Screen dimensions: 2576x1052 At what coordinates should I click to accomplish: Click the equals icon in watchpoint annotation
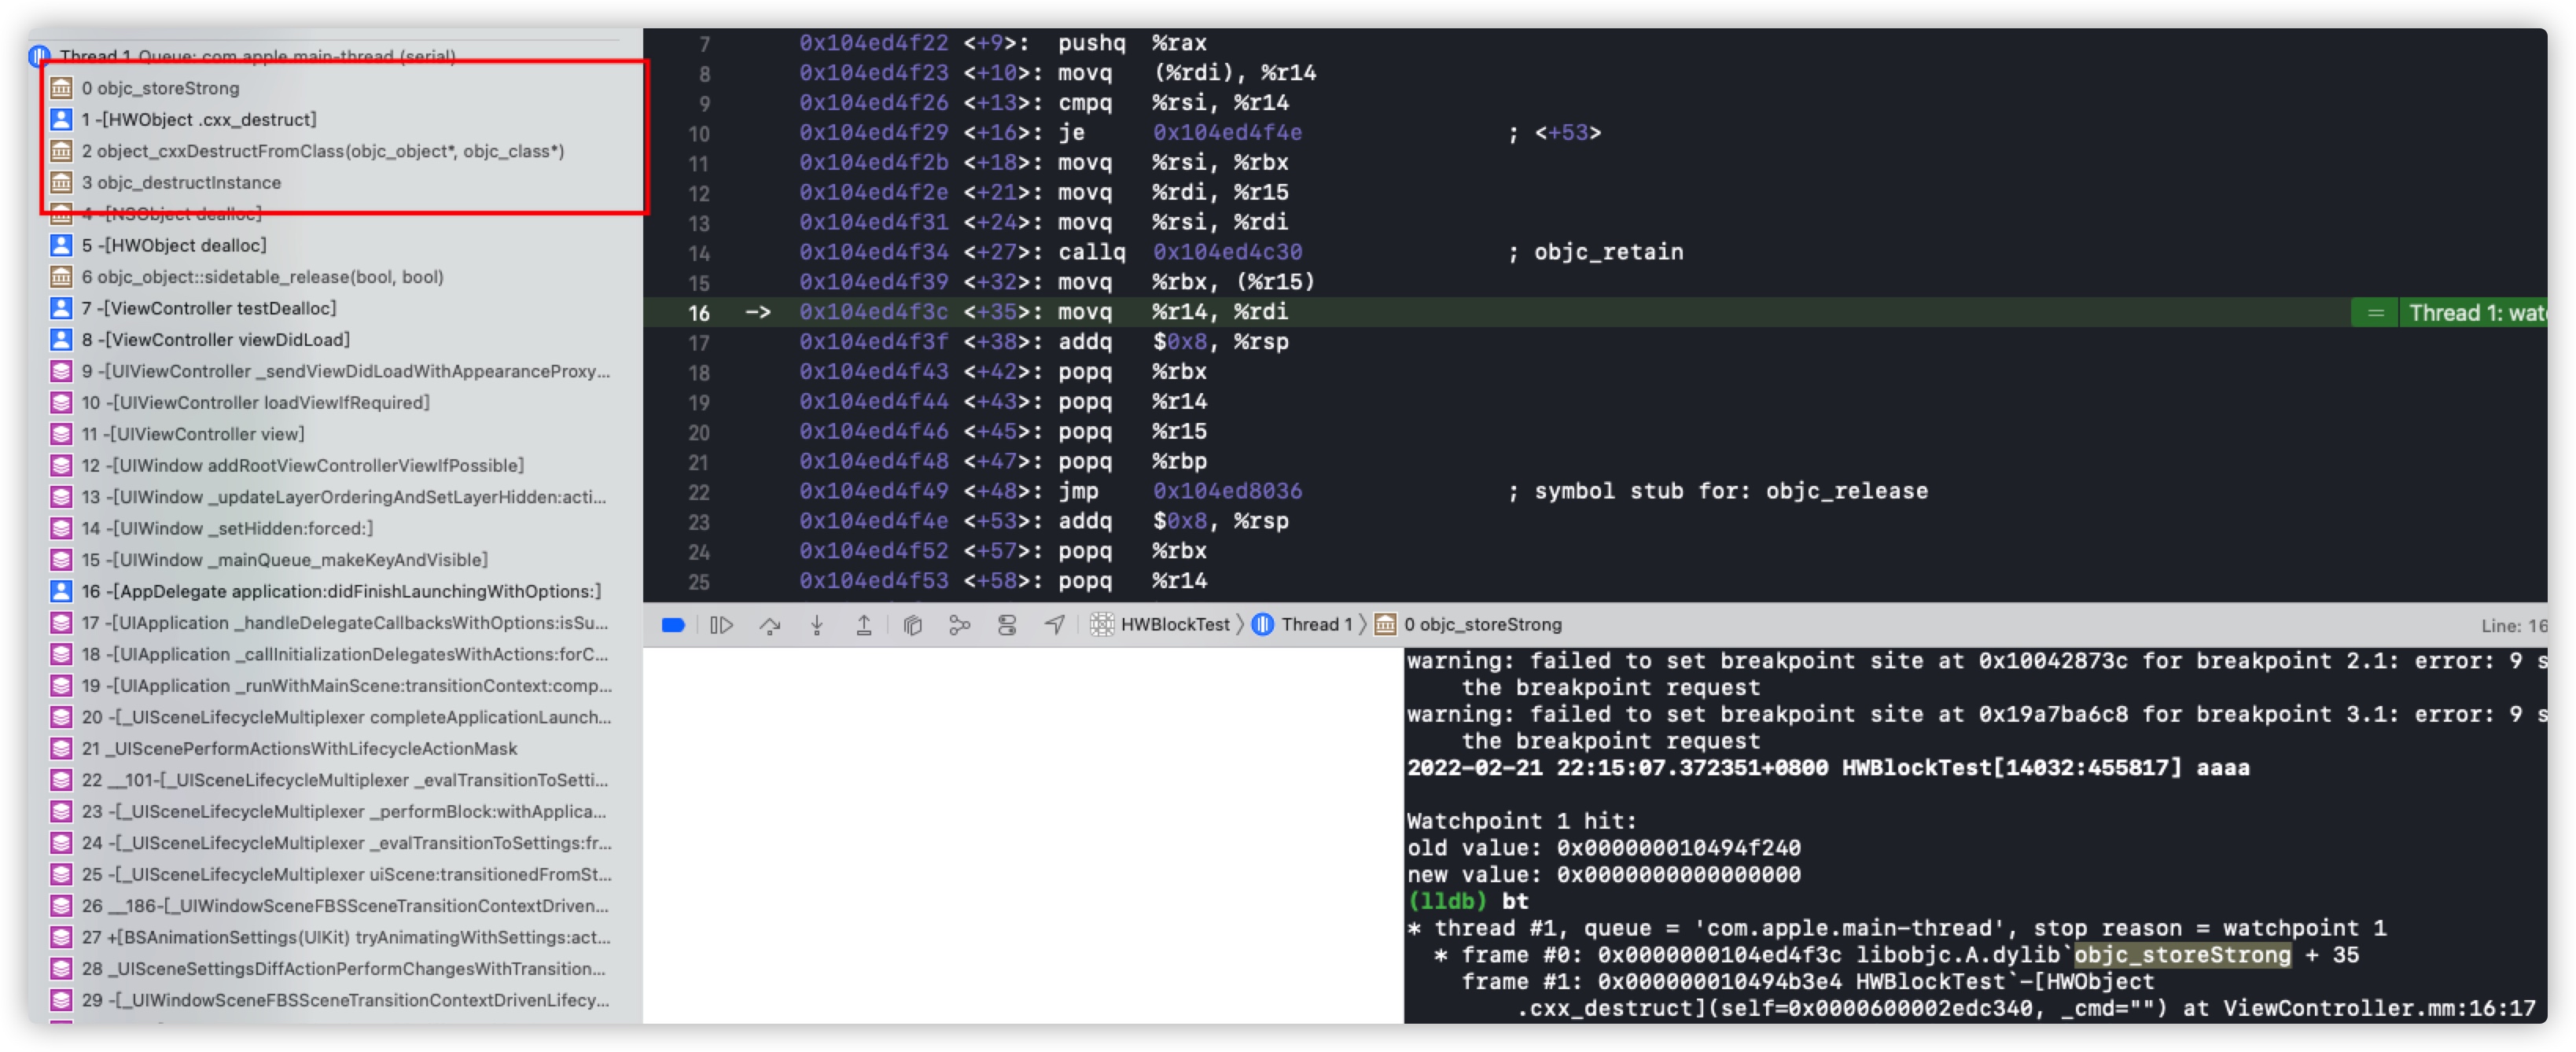pos(2376,313)
